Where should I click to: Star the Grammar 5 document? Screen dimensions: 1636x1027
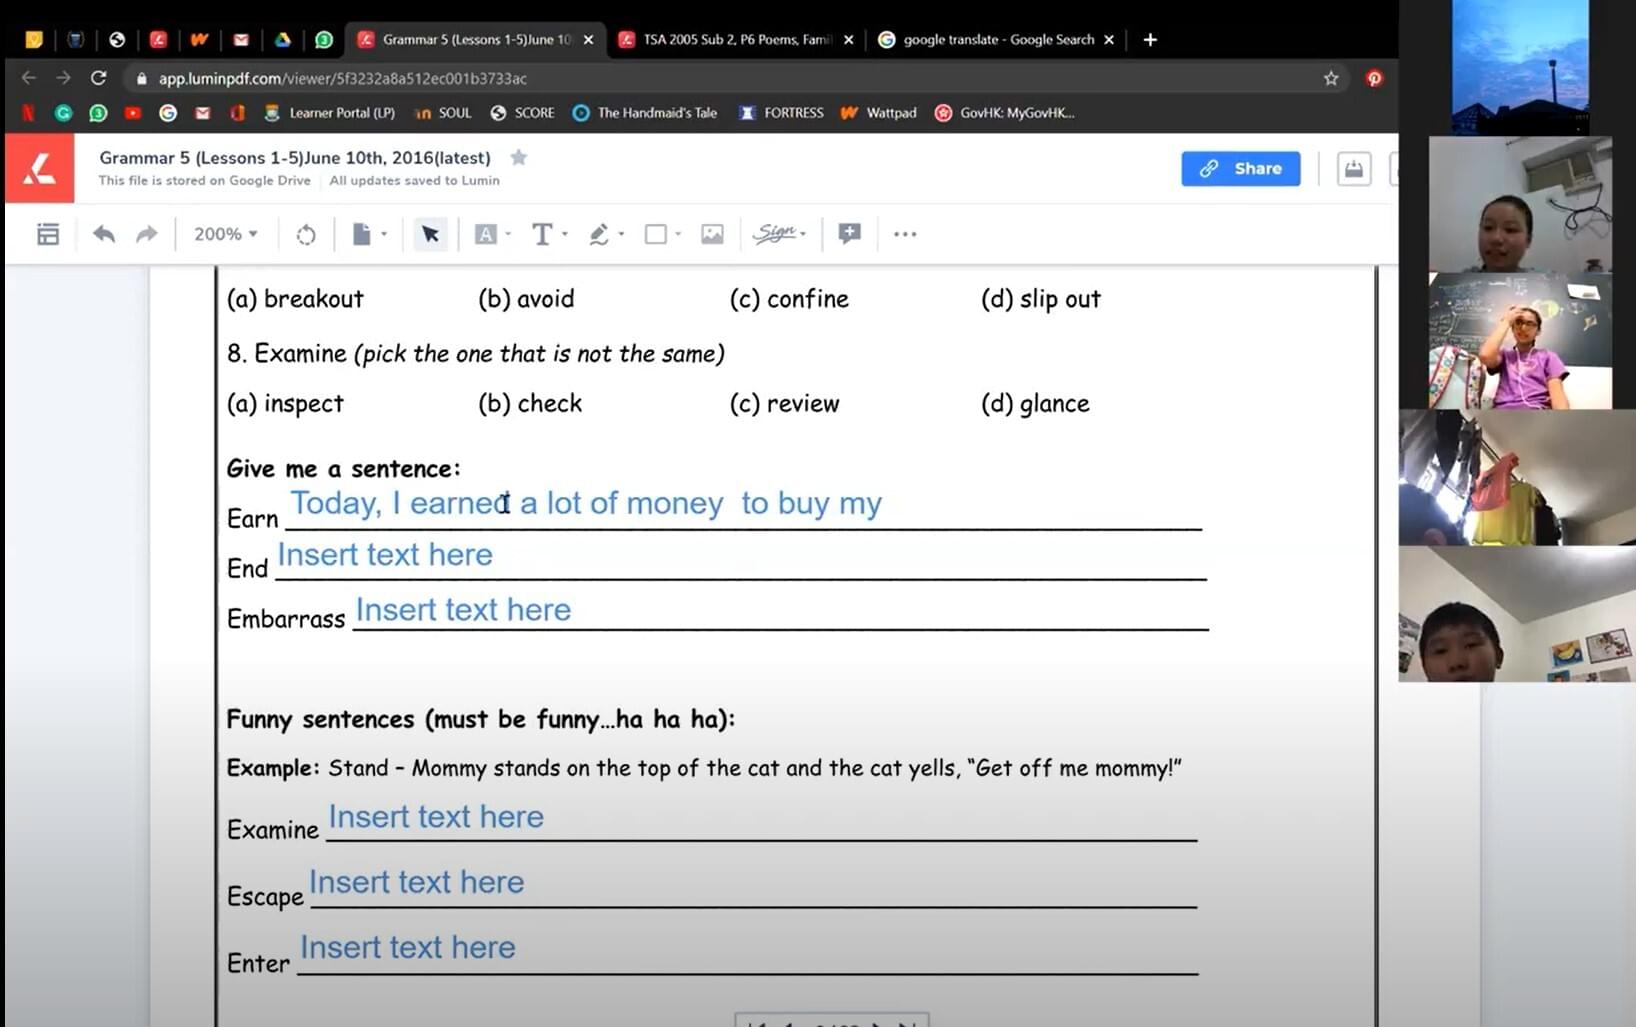[x=519, y=157]
